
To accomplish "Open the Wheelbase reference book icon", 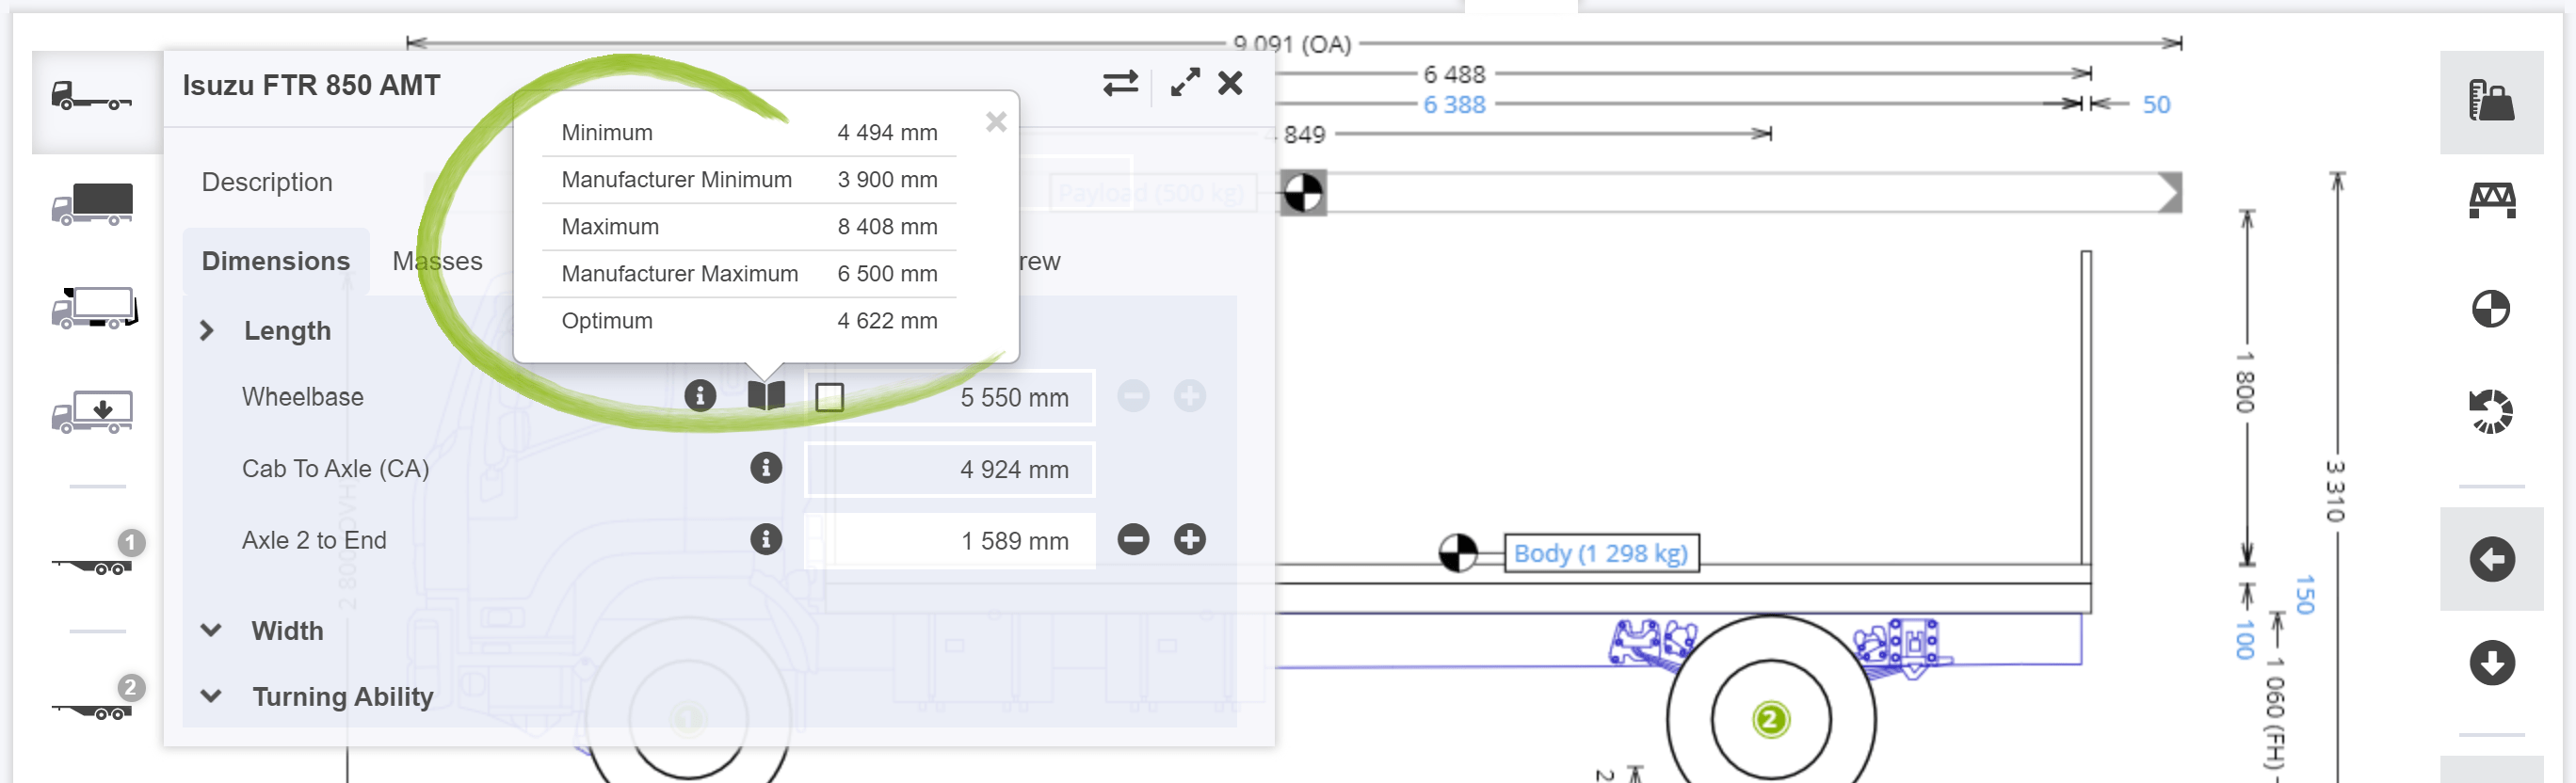I will (766, 396).
